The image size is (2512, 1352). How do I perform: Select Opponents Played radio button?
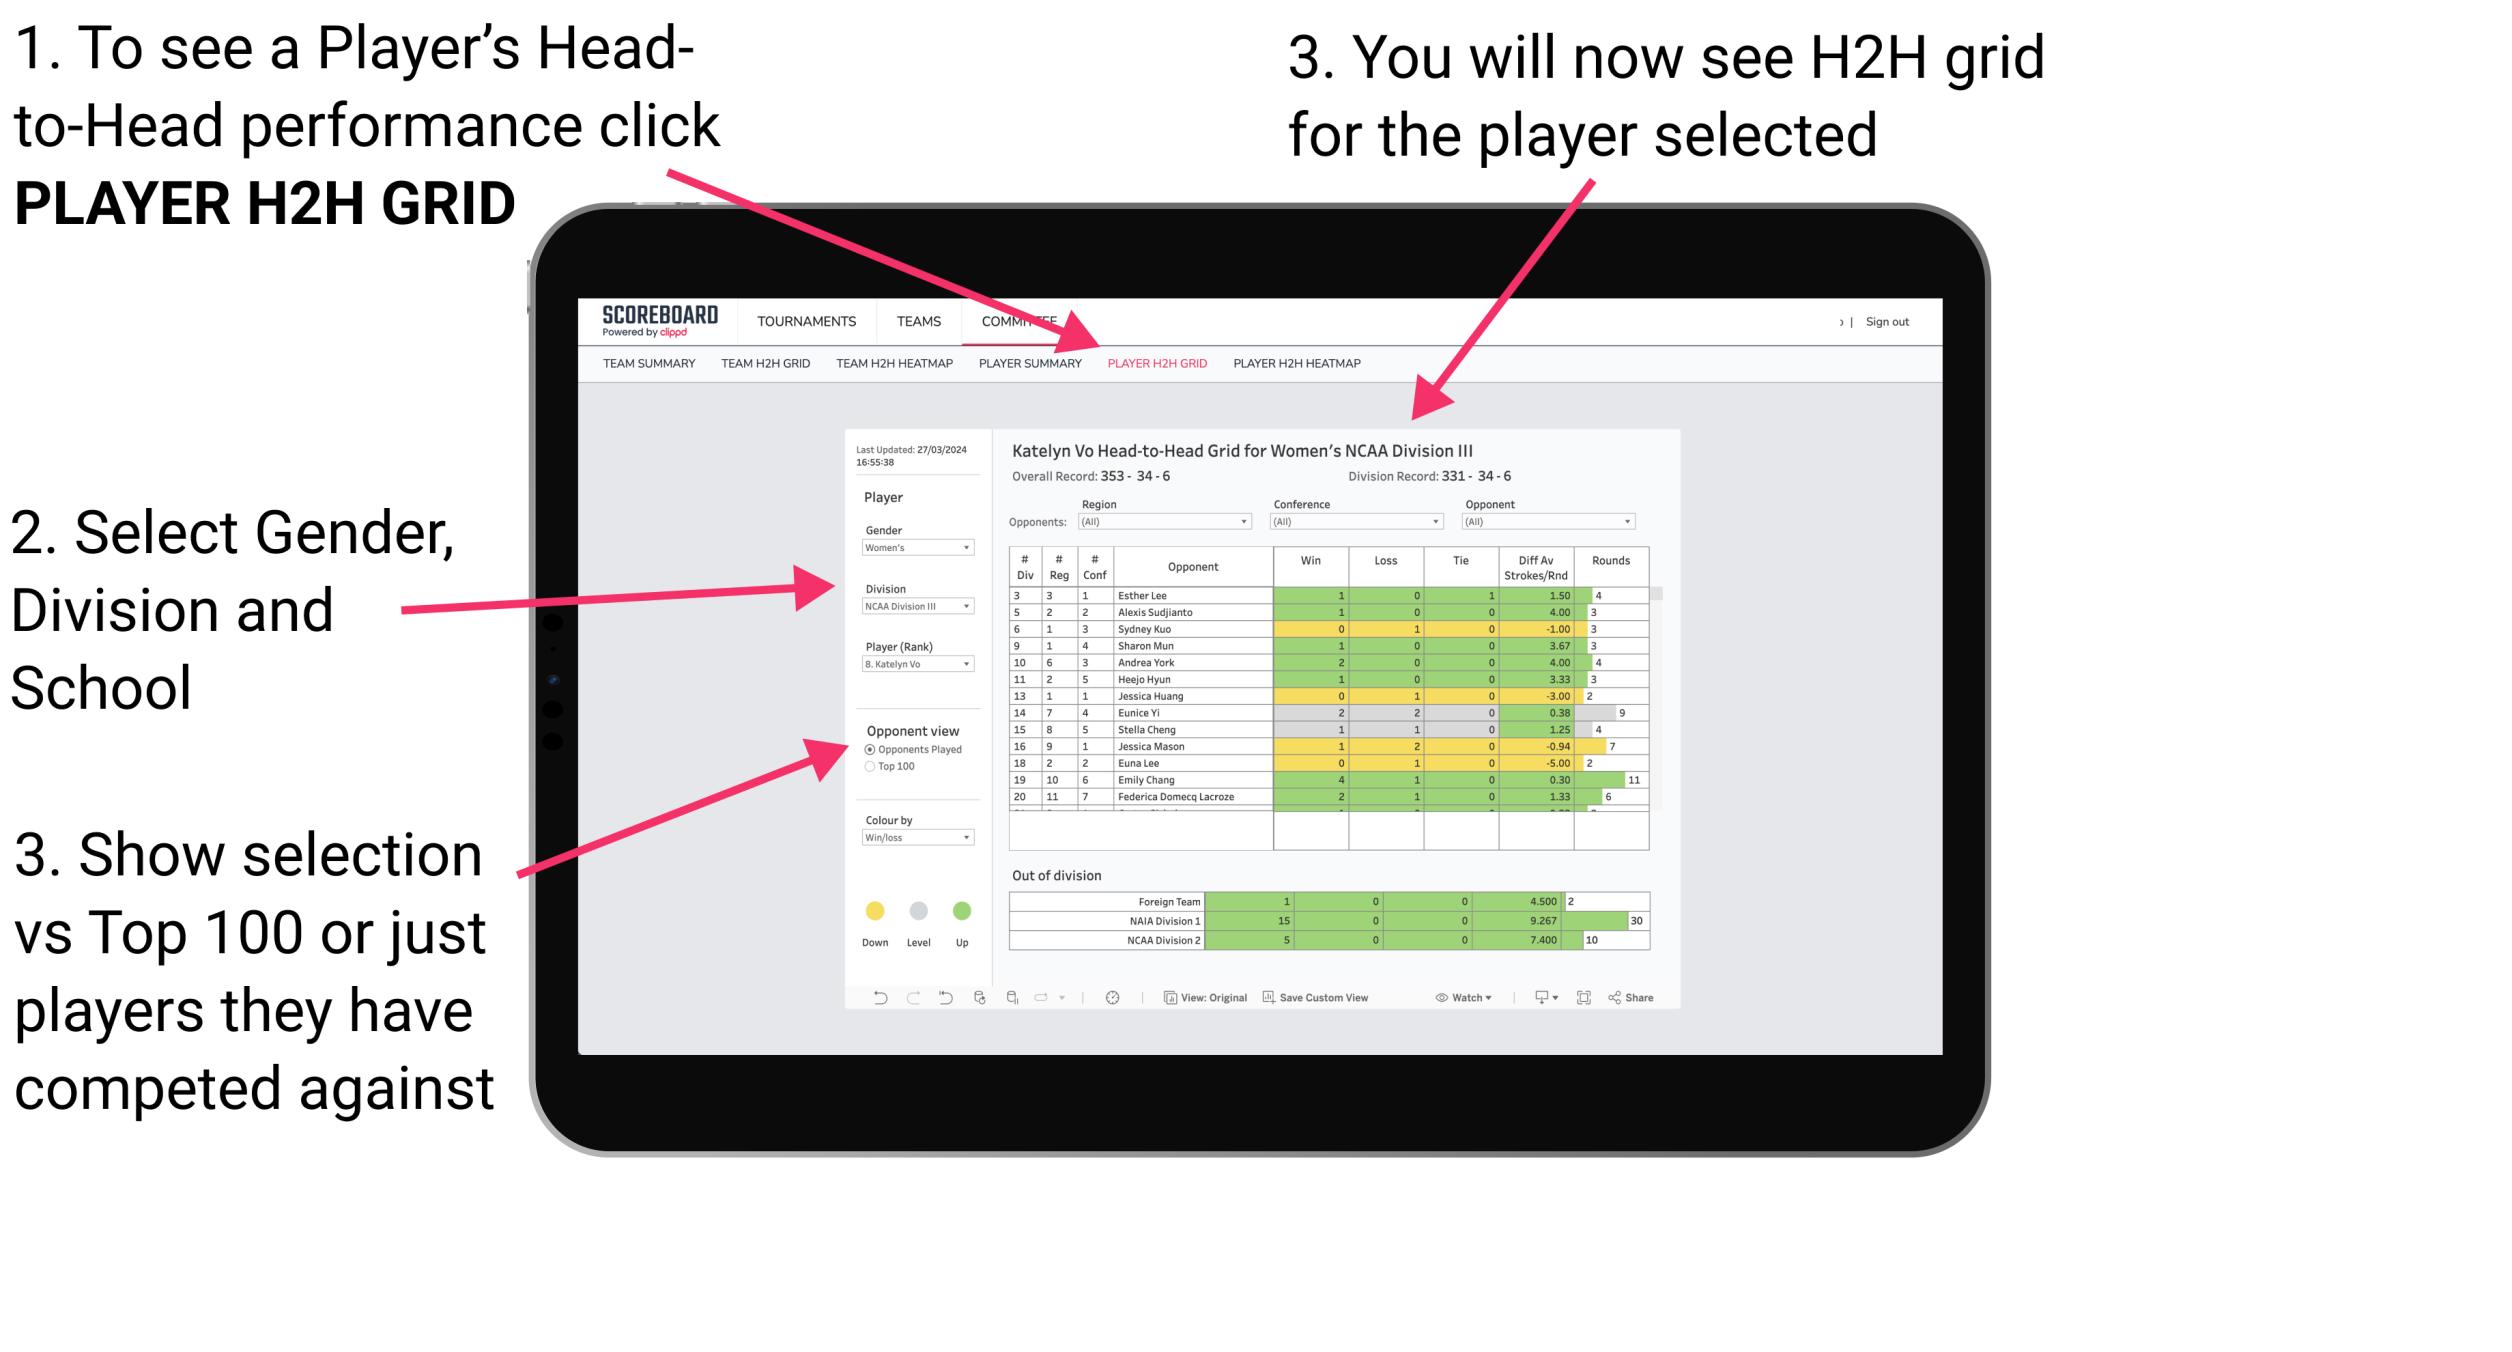[871, 751]
